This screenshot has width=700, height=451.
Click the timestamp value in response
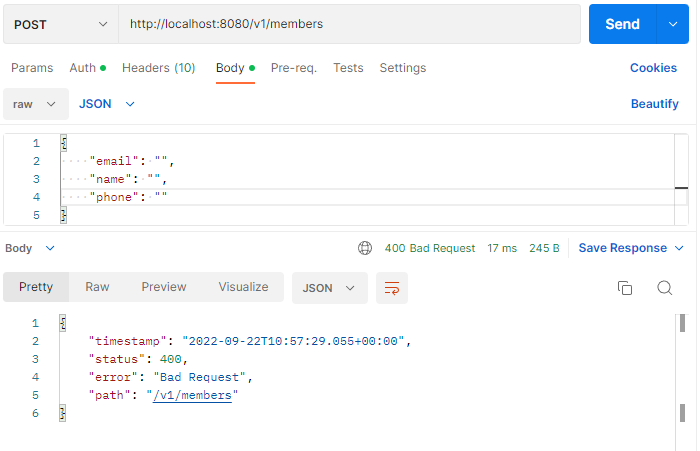pyautogui.click(x=293, y=341)
